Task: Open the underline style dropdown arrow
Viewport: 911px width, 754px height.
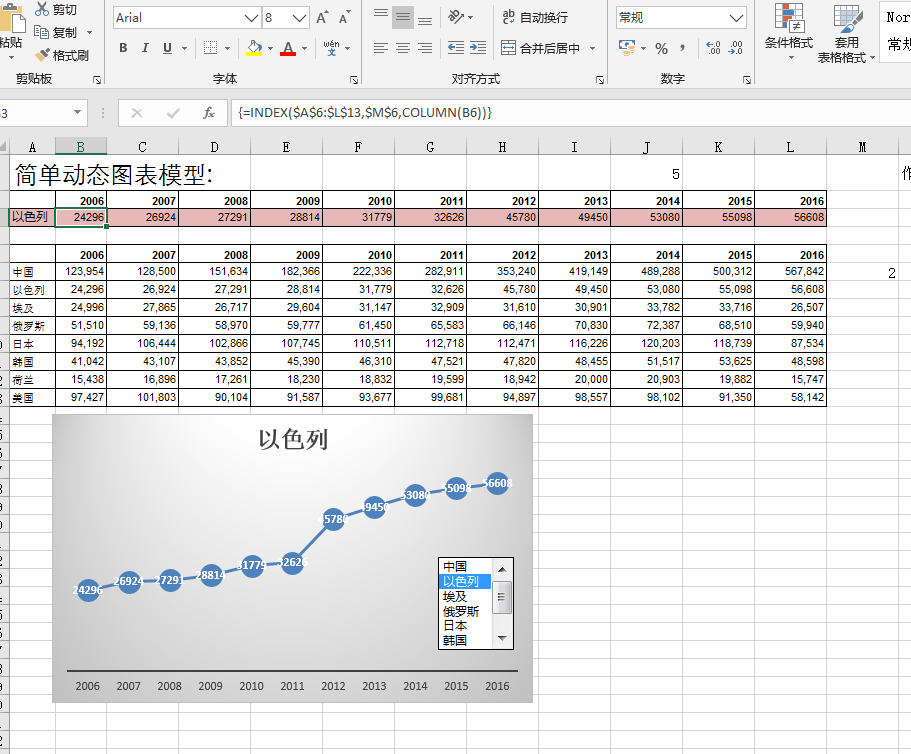Action: click(x=184, y=48)
